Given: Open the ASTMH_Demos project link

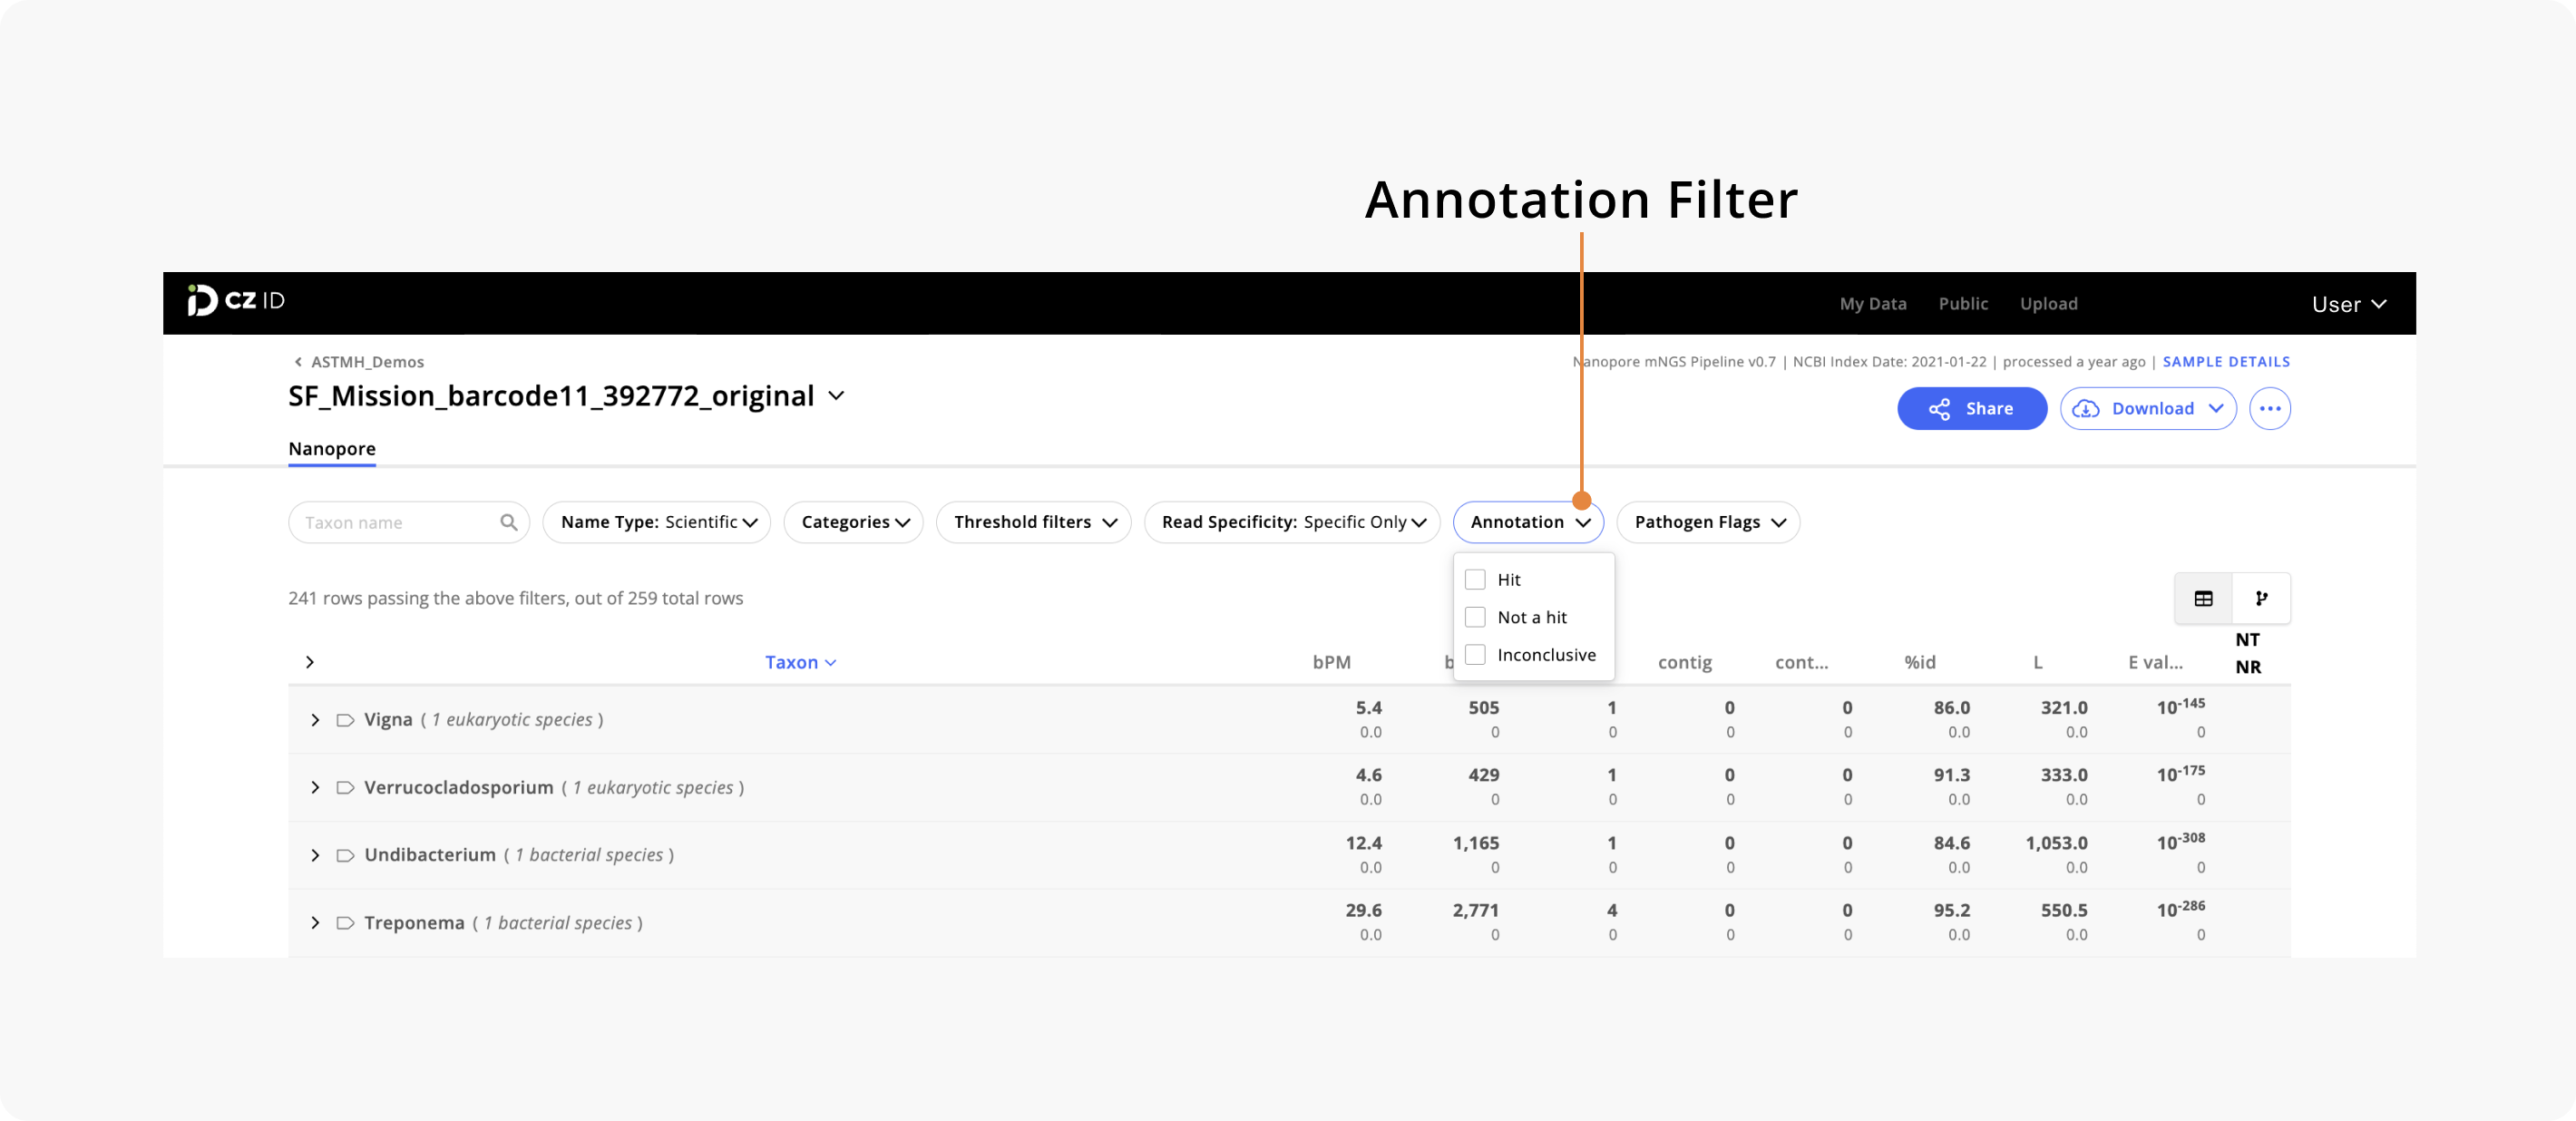Looking at the screenshot, I should [367, 362].
